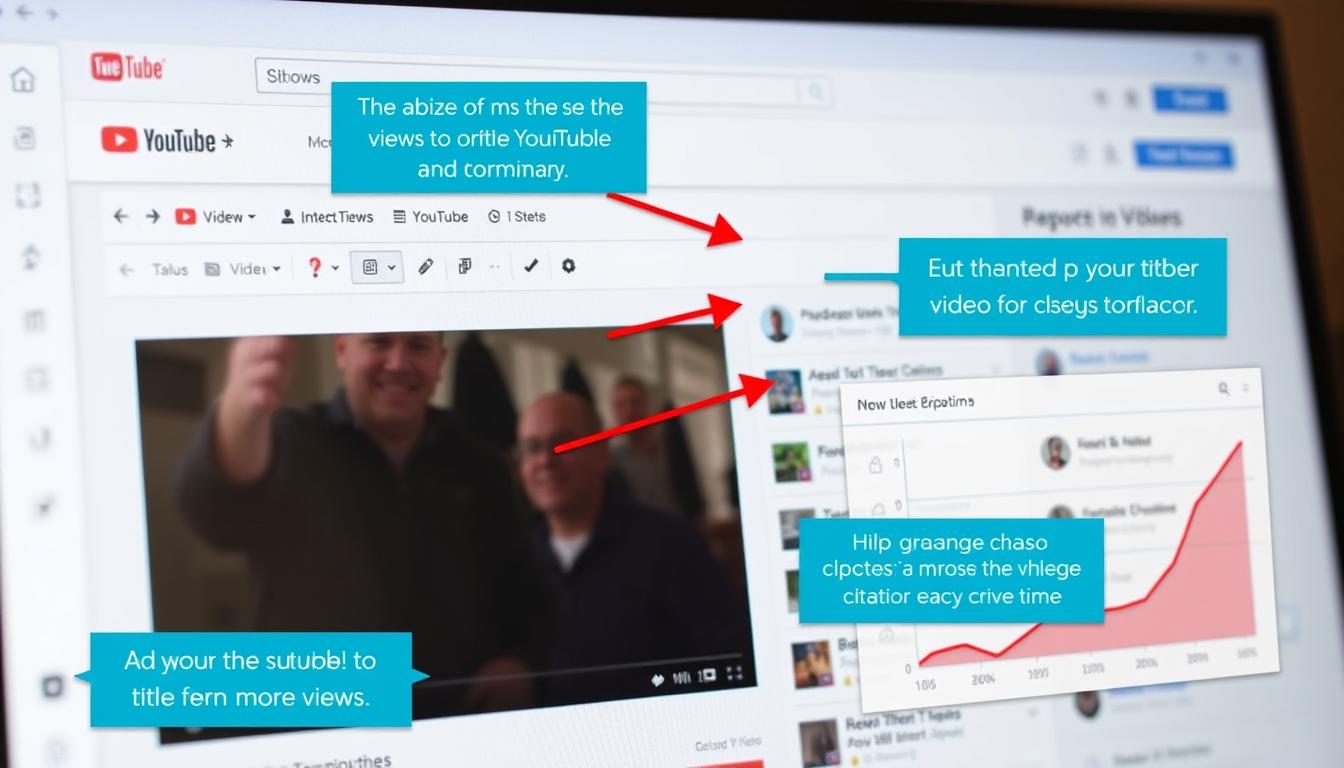
Task: Open the suggested video thumbnail left of the chart title
Action: coord(785,392)
